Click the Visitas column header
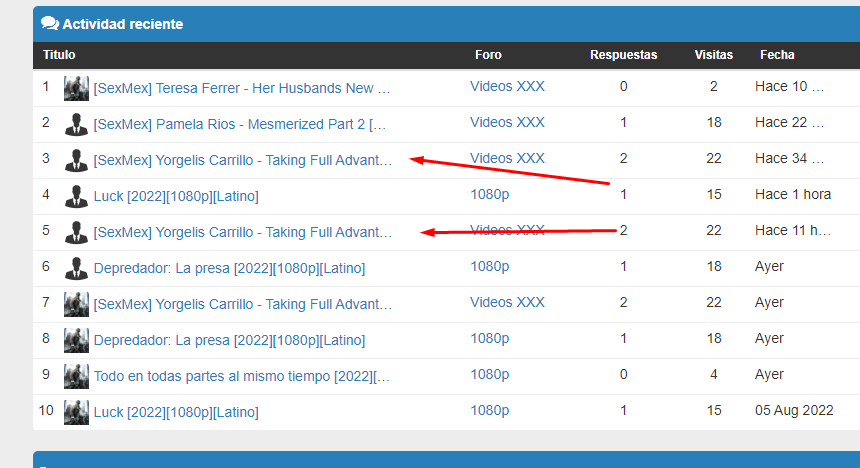 point(714,55)
